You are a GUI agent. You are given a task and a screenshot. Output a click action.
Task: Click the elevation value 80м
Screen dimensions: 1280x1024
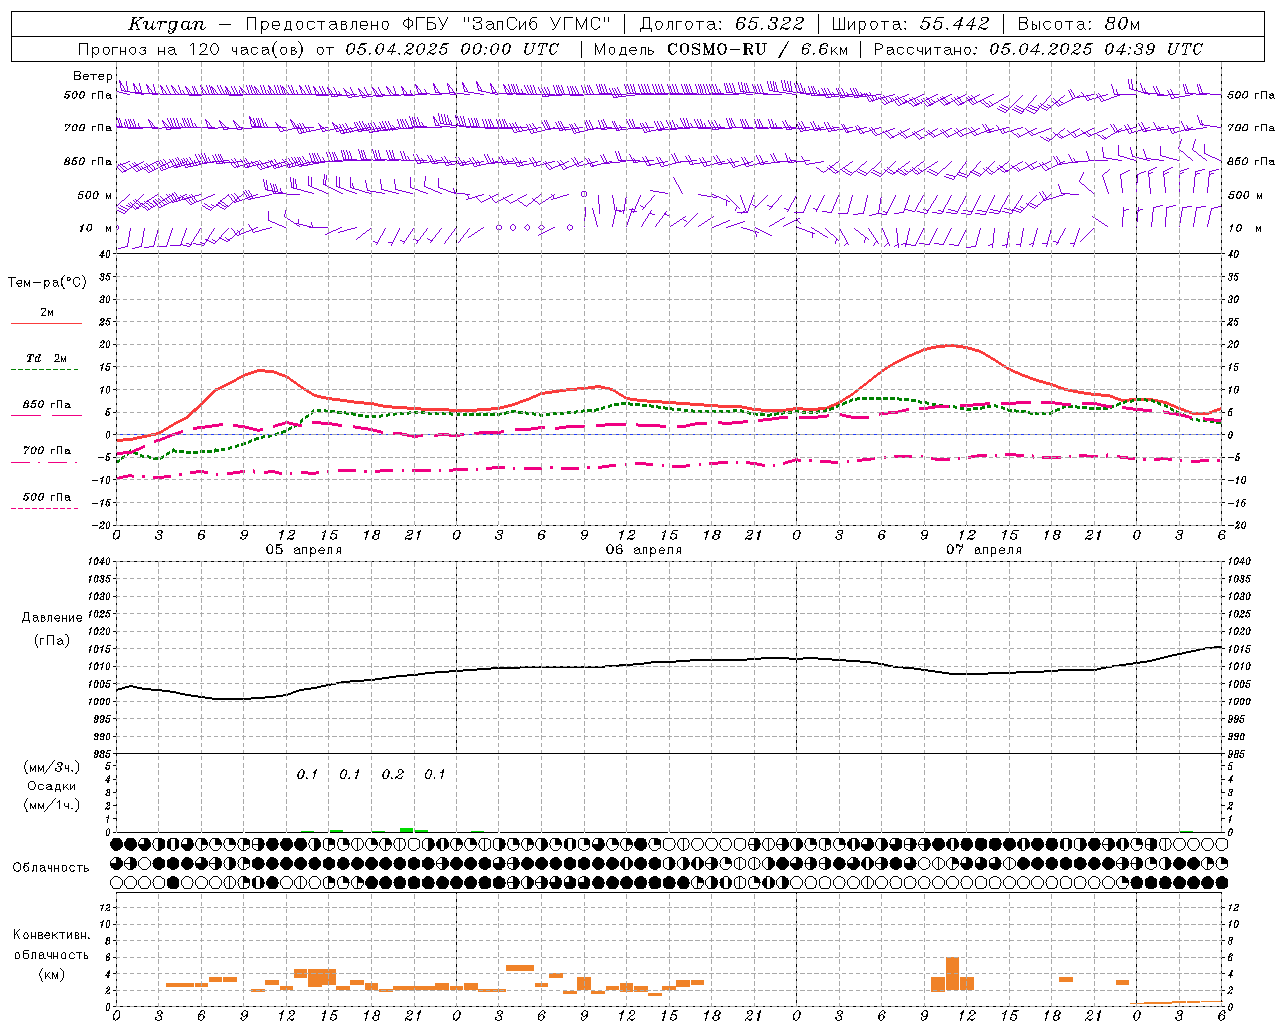pyautogui.click(x=1124, y=24)
